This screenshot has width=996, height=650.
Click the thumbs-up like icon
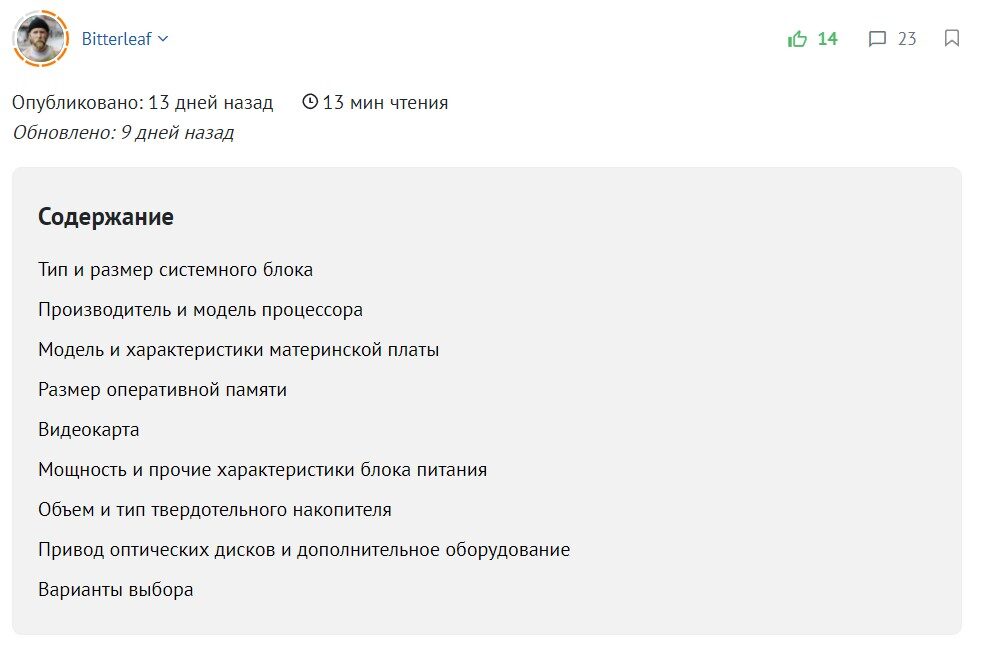point(797,39)
